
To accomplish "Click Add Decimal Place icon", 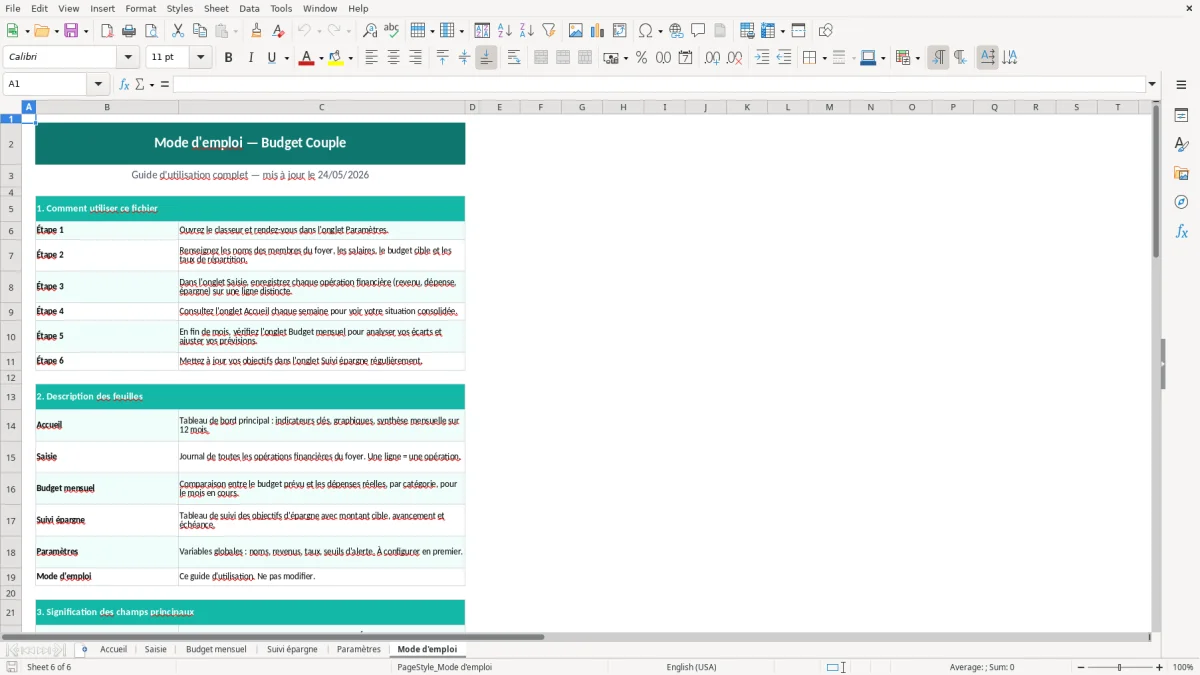I will click(x=712, y=58).
